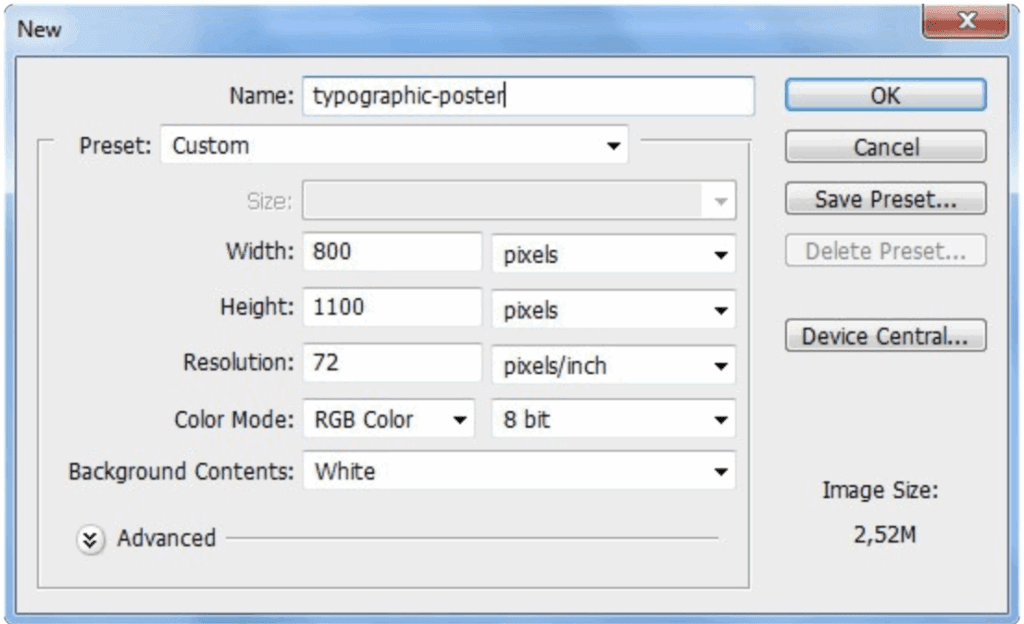Click the Width value field
The height and width of the screenshot is (624, 1024).
[392, 252]
